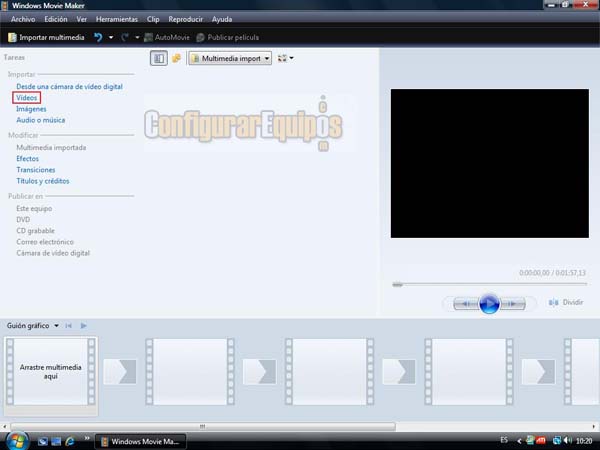
Task: Select the second empty storyboard cell
Action: tap(190, 372)
